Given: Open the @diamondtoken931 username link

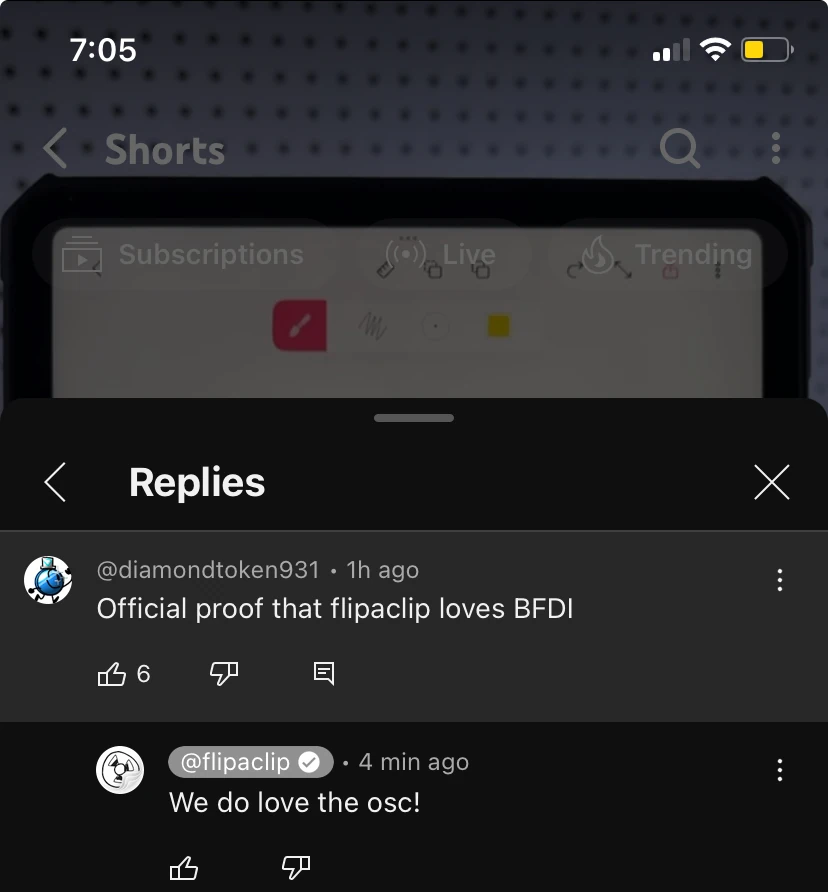Looking at the screenshot, I should [208, 570].
